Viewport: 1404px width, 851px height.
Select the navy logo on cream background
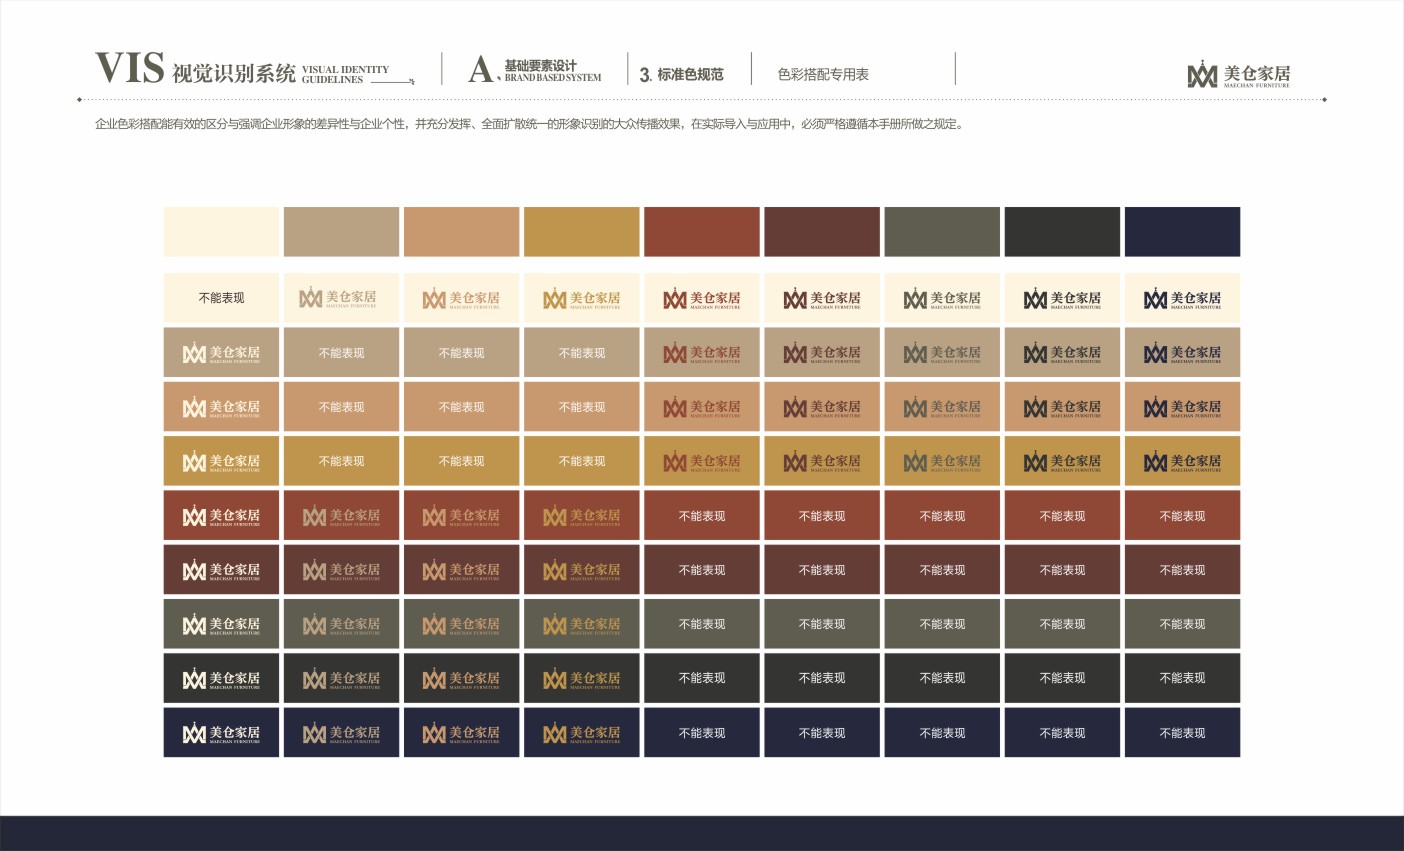point(1182,299)
